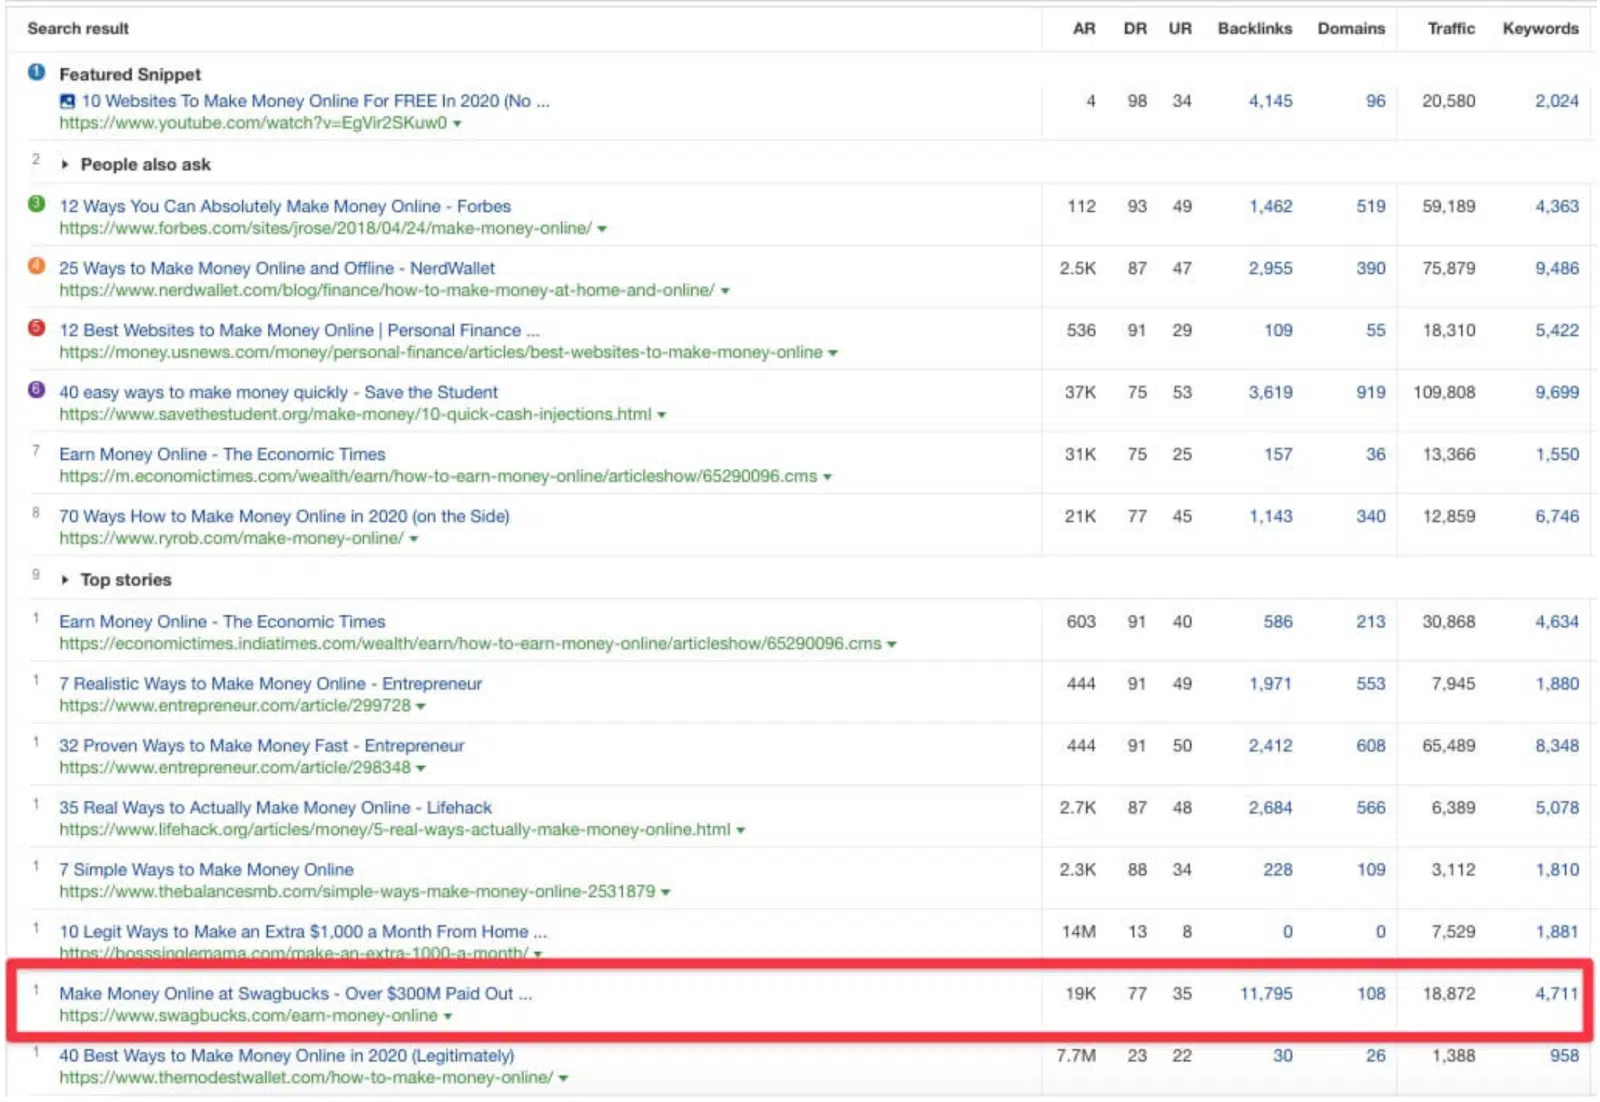
Task: Sort by the DR column header
Action: (1134, 29)
